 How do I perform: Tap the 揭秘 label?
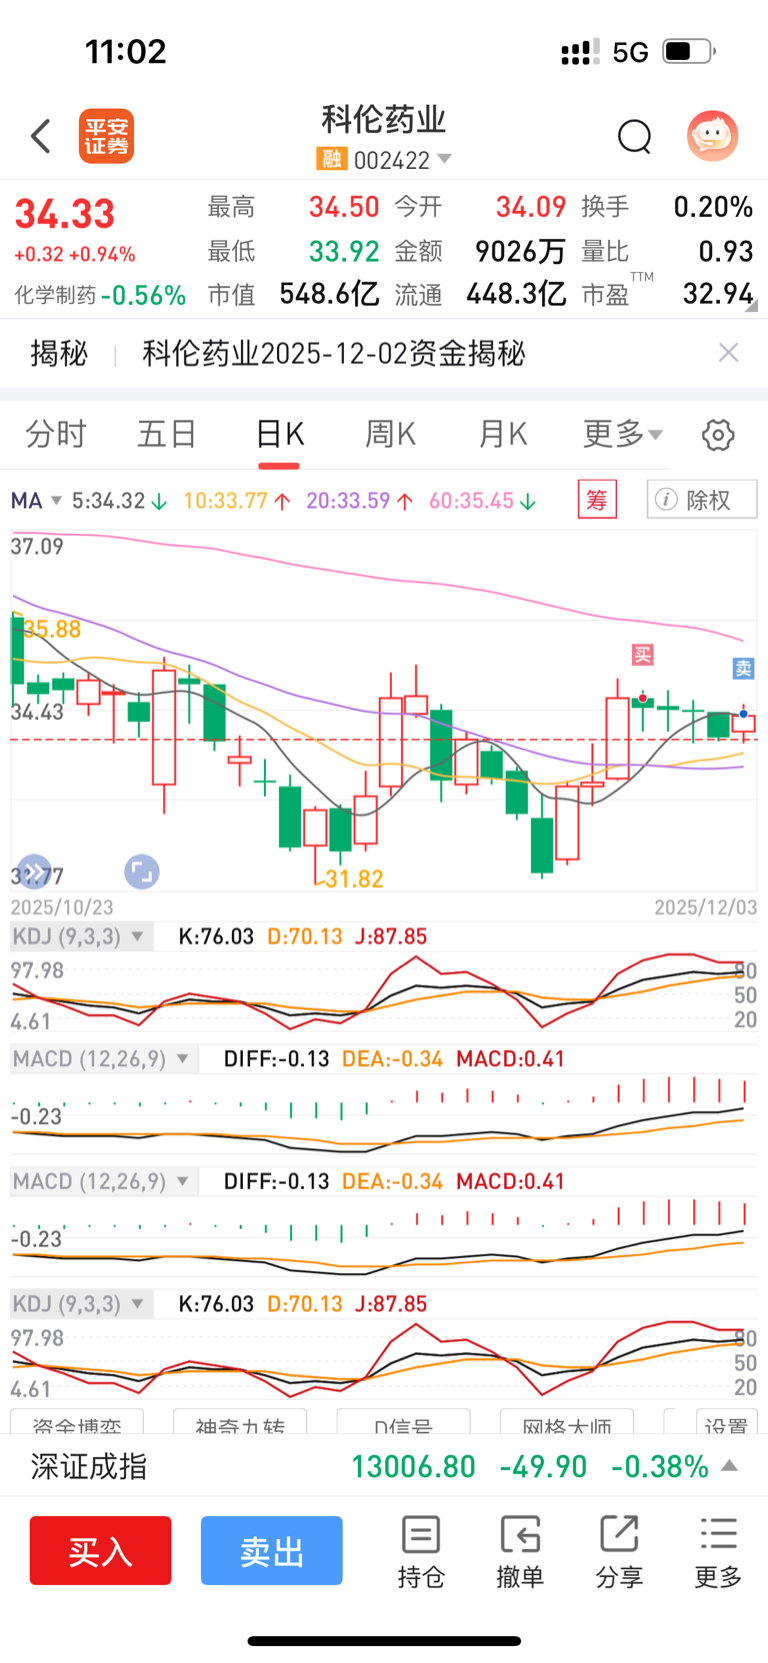pyautogui.click(x=59, y=353)
